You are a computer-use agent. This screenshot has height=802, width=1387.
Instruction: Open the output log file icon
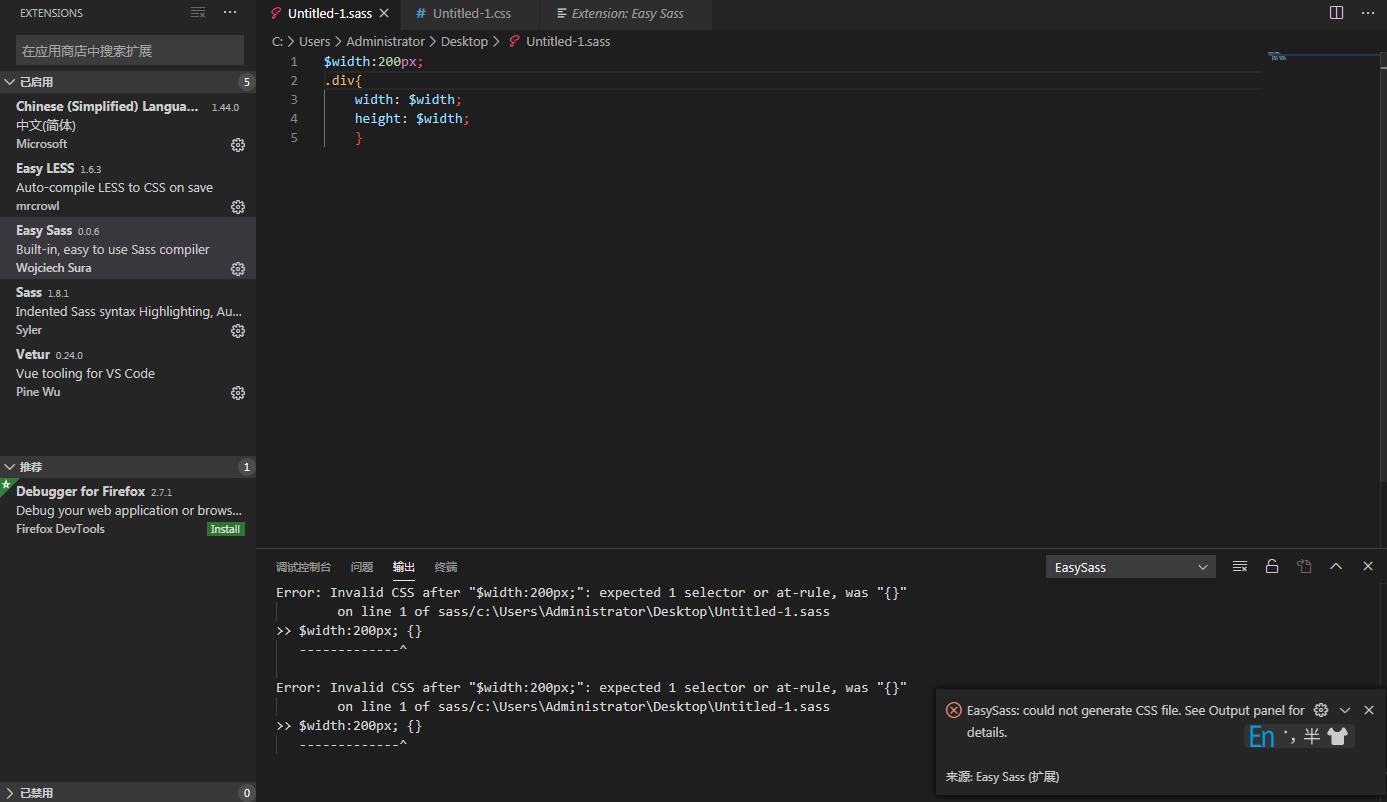(x=1304, y=566)
